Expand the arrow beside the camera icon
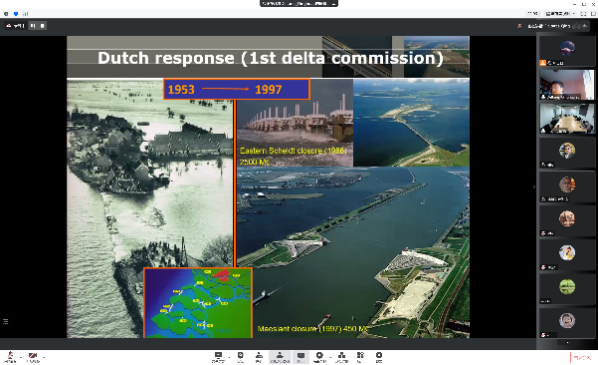Screen dimensions: 598x365 tap(44, 357)
